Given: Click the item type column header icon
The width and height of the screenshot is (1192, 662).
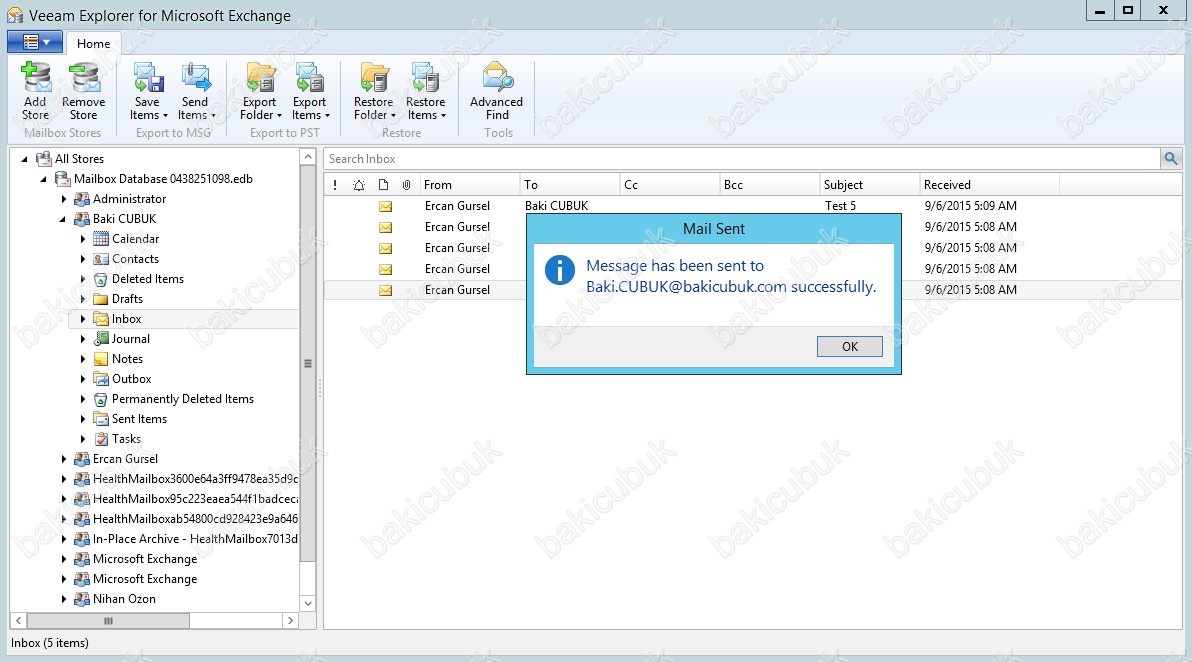Looking at the screenshot, I should [383, 185].
